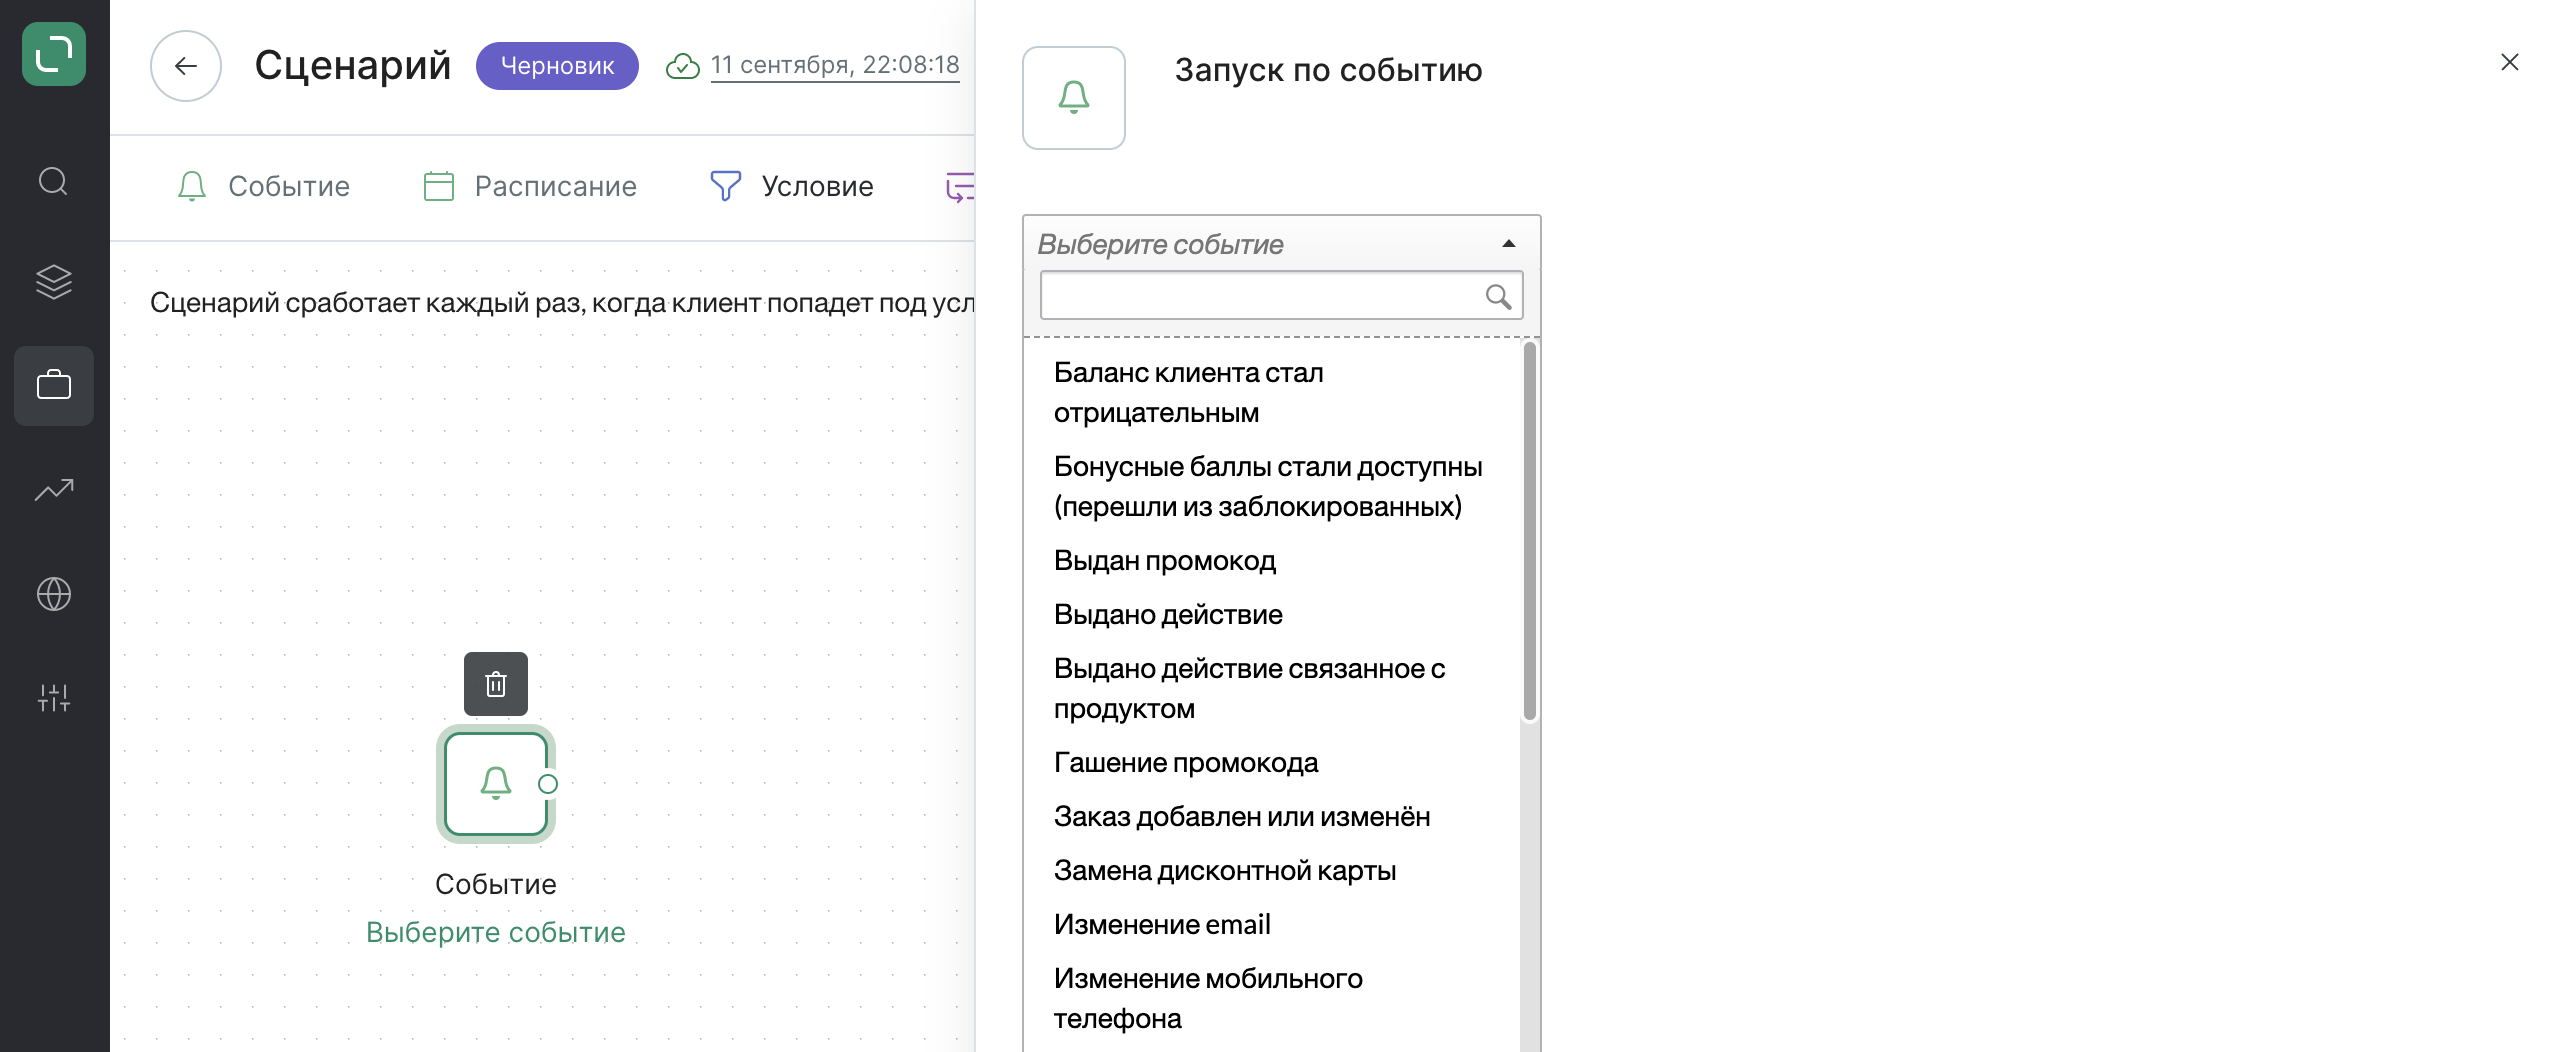Choose Изменение email option
The image size is (2568, 1052).
point(1272,925)
